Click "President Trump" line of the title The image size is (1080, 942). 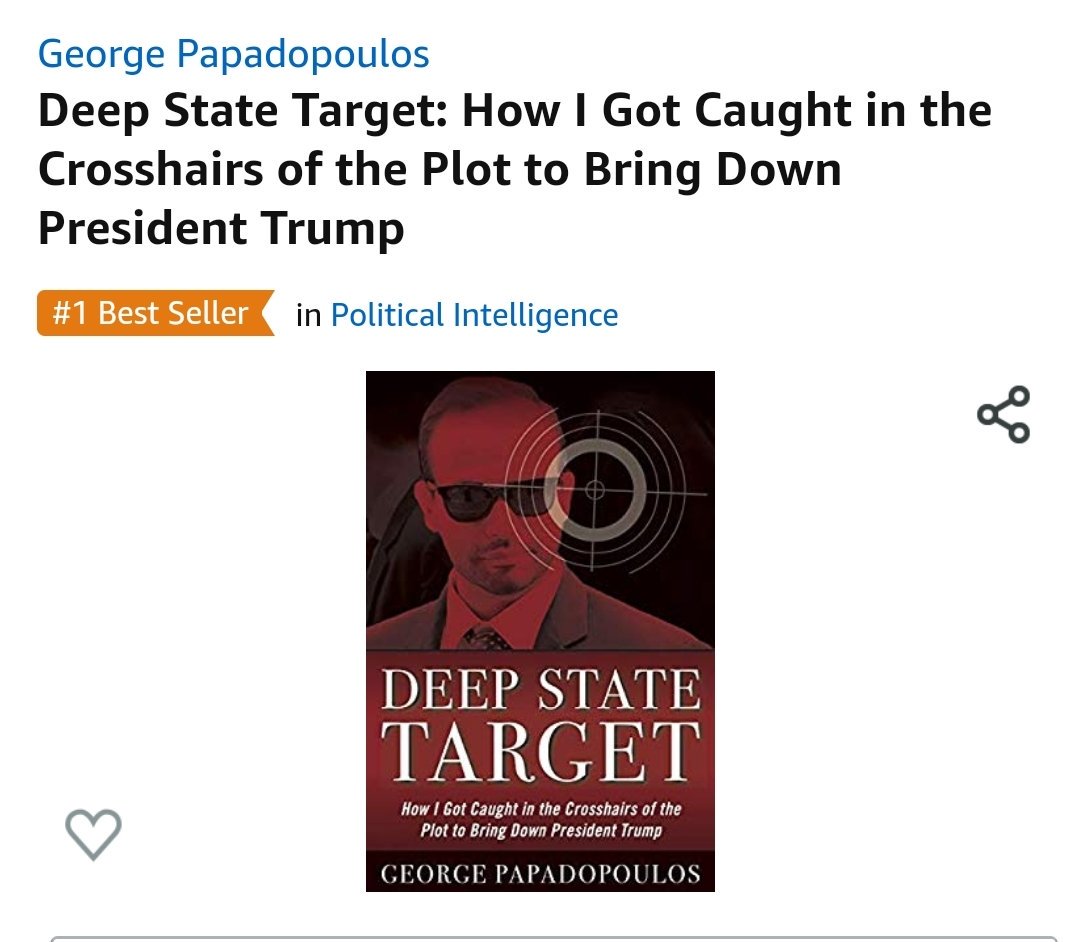tap(221, 229)
